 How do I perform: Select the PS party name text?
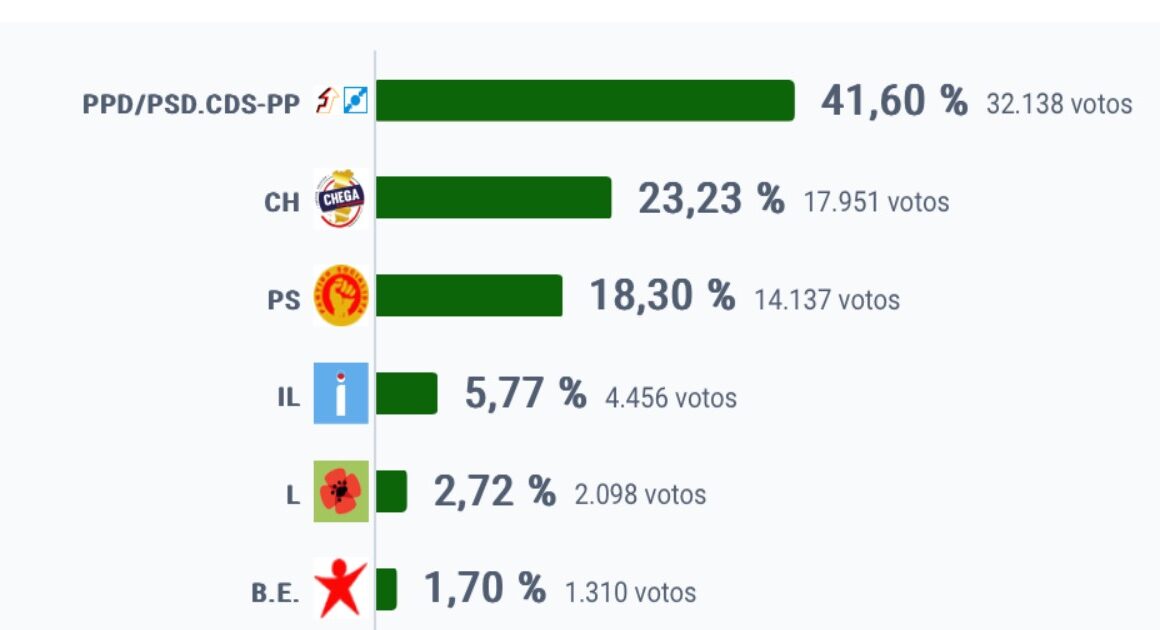(284, 300)
